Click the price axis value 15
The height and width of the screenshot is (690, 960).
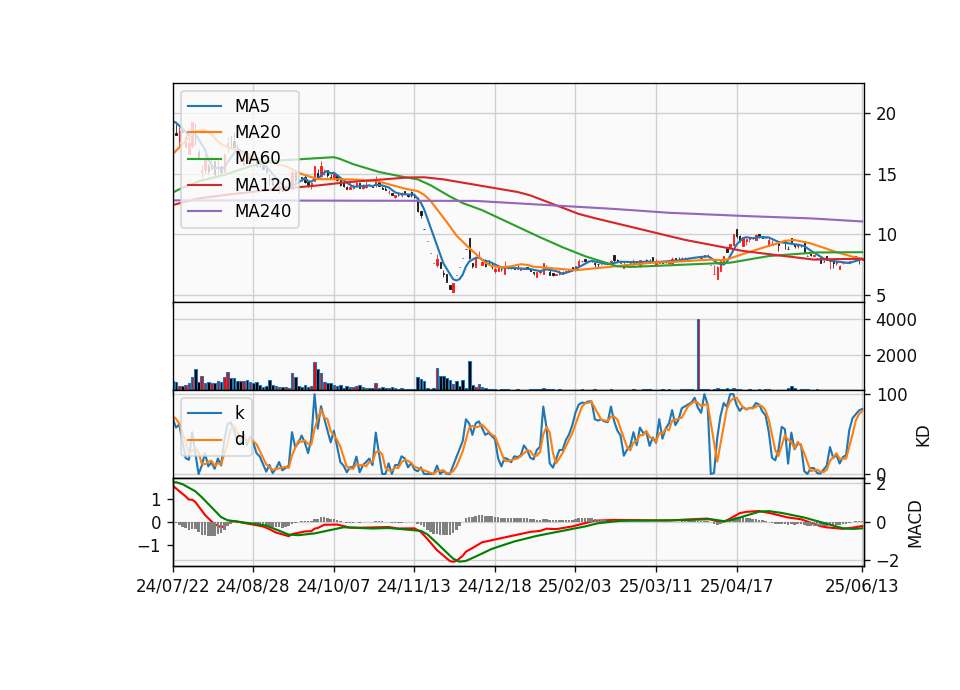[x=886, y=175]
